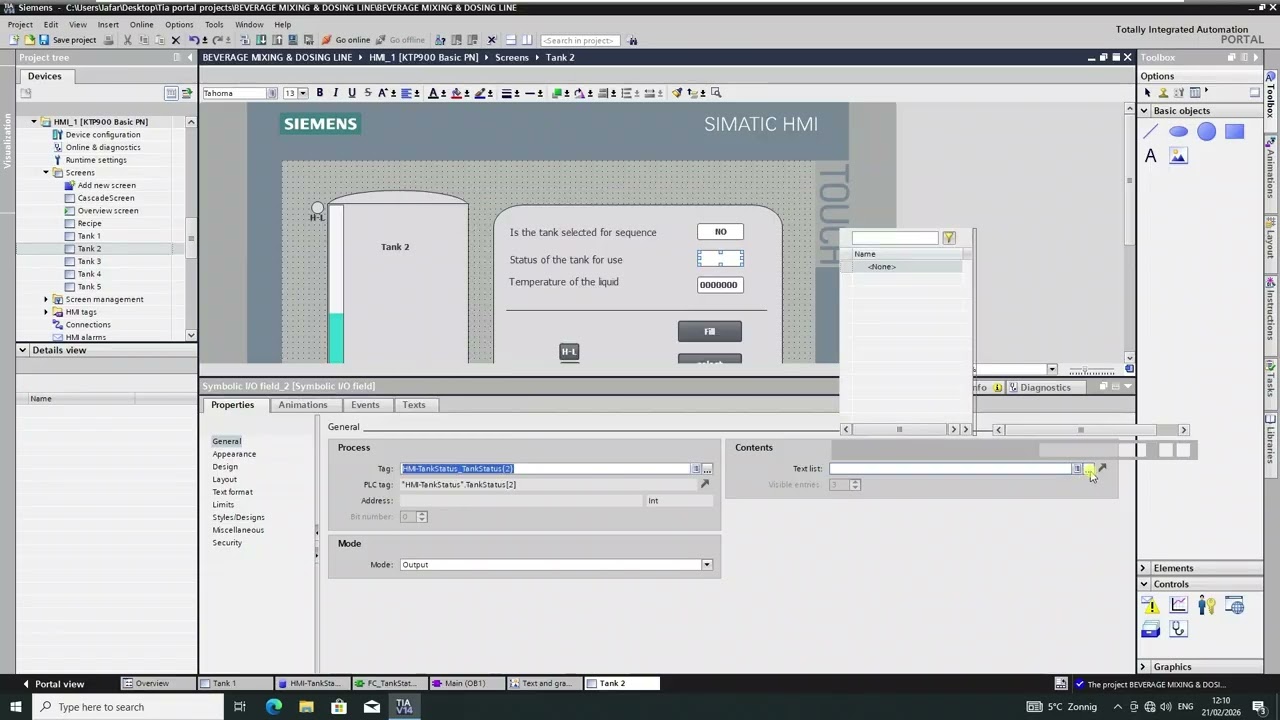Select the Circle basic object

(x=1207, y=131)
